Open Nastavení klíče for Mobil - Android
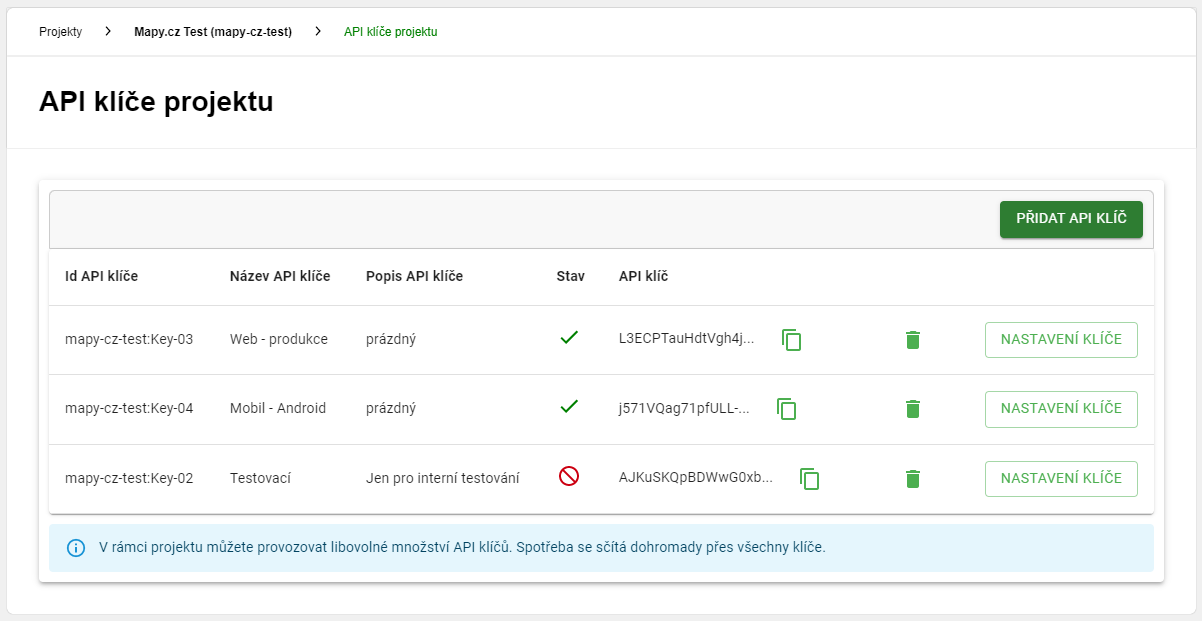Screen dimensions: 1202x621 1061,408
